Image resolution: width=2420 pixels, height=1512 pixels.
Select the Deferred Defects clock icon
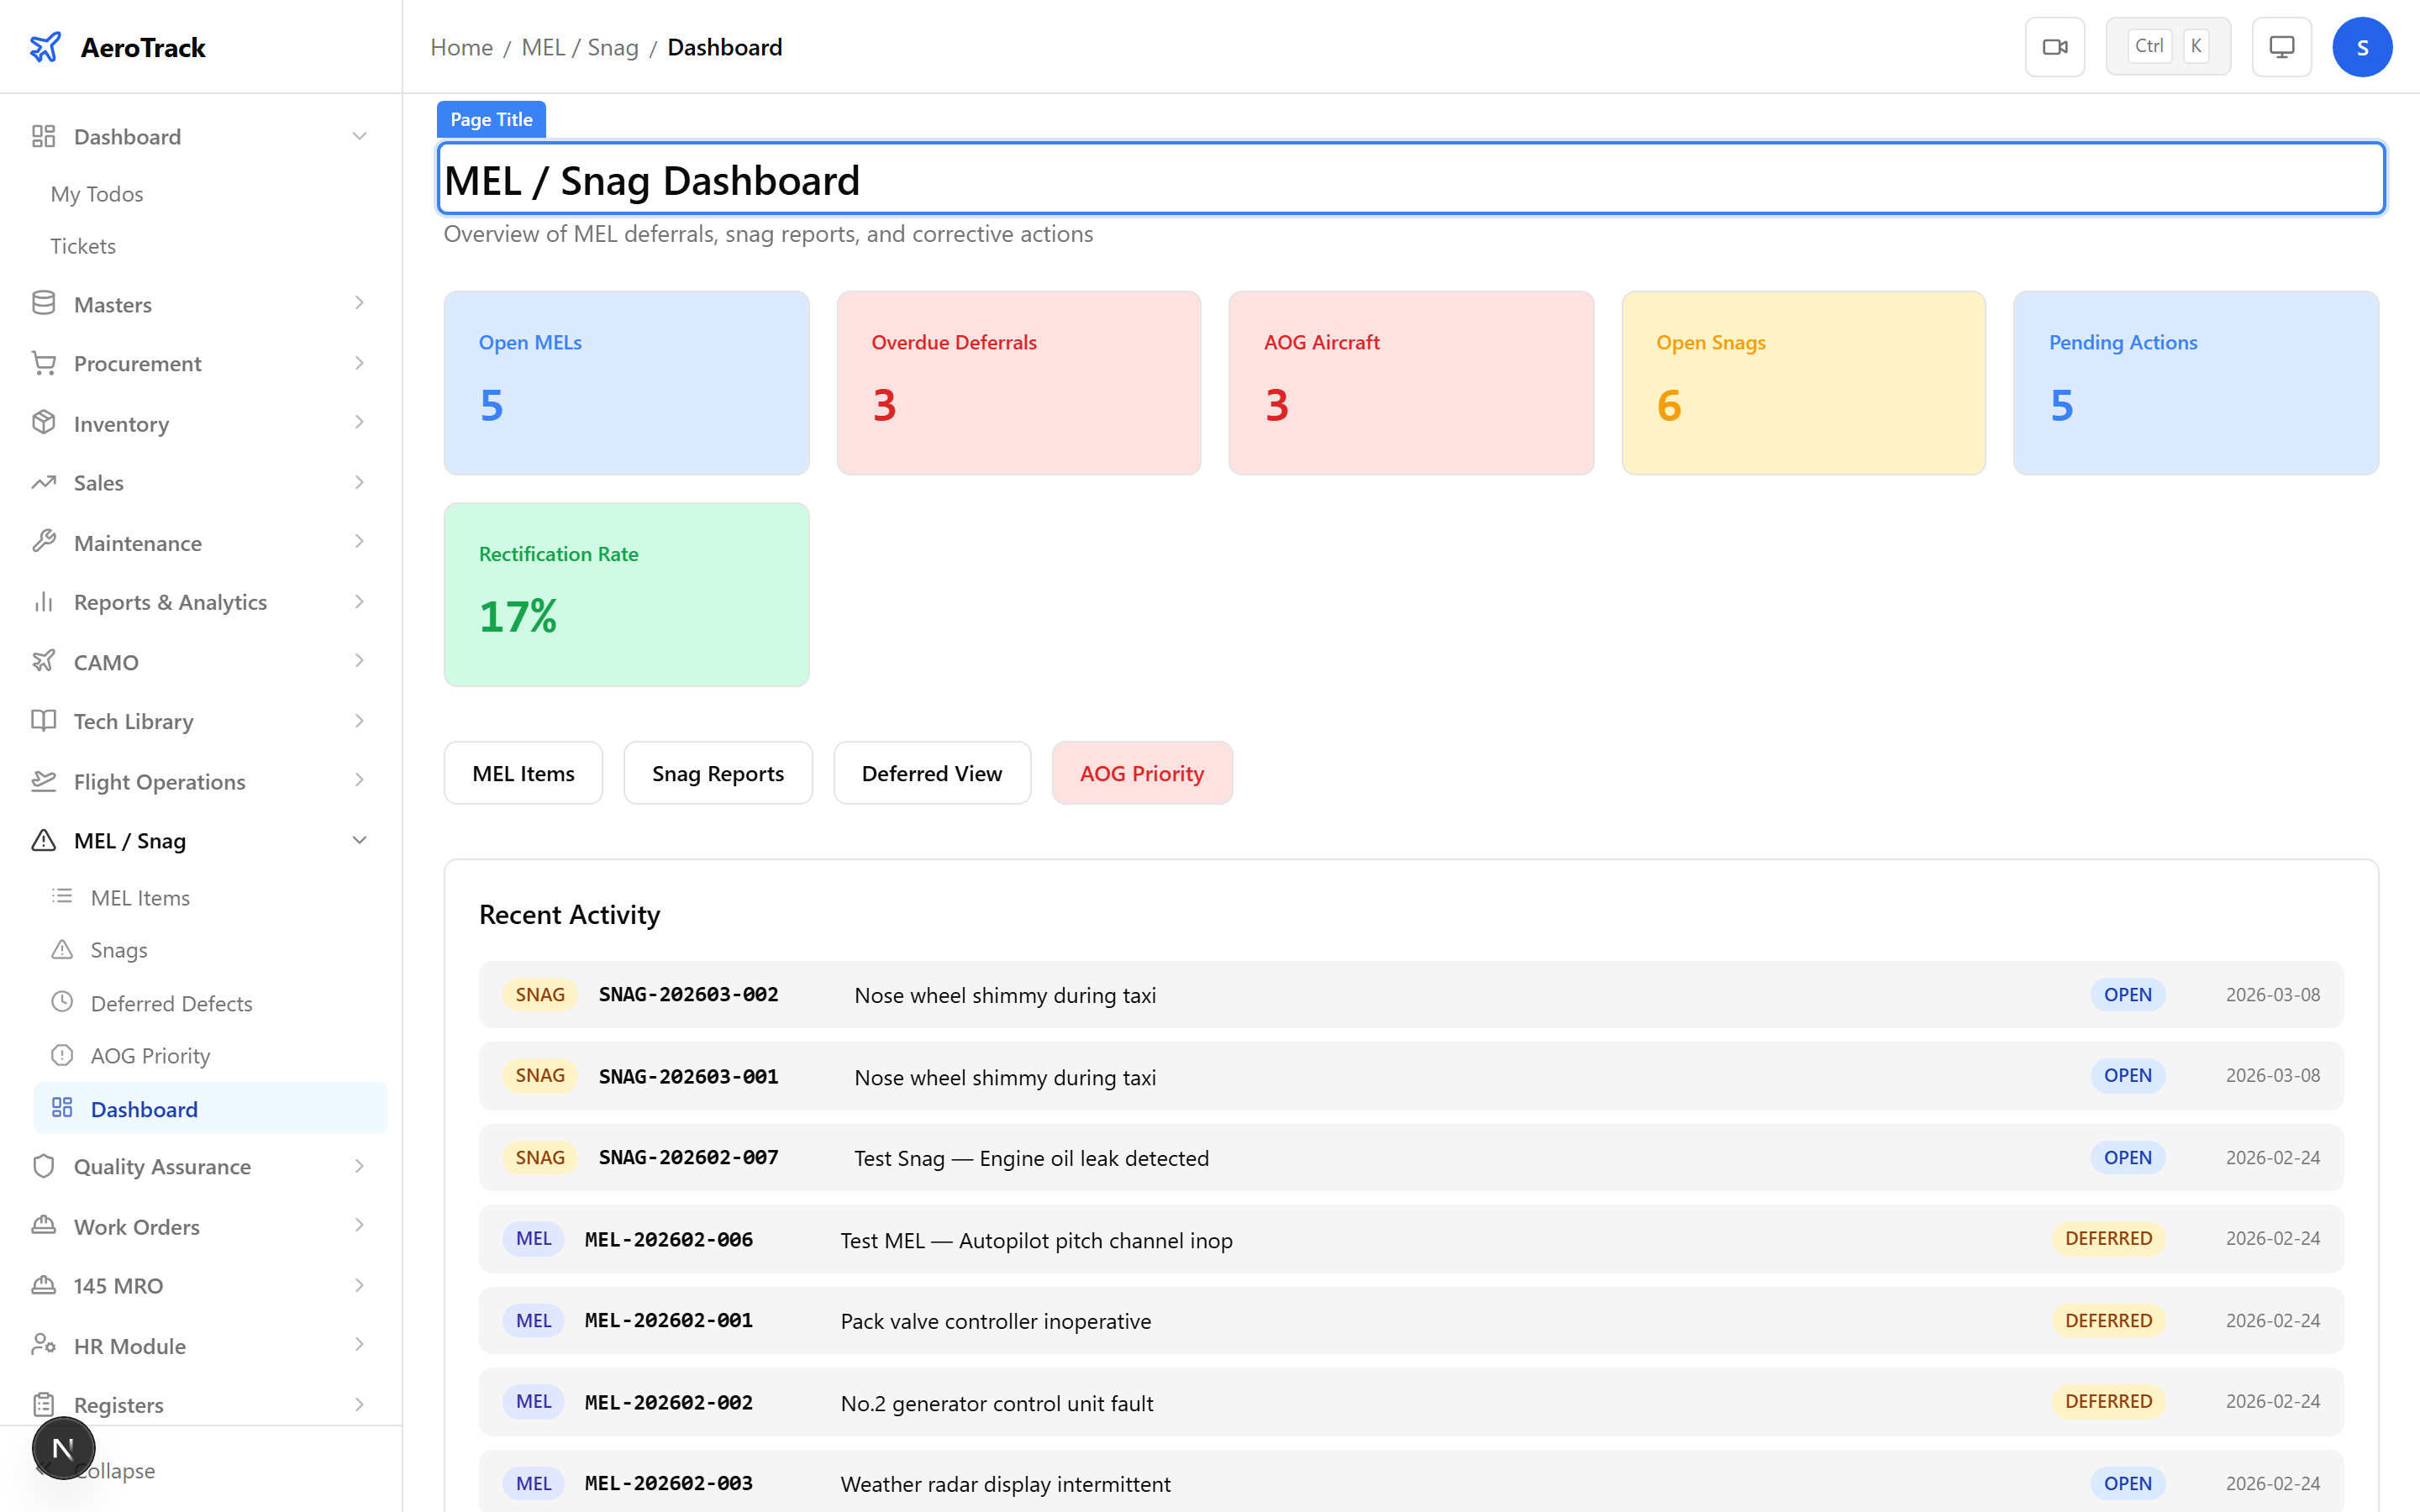pyautogui.click(x=63, y=1002)
